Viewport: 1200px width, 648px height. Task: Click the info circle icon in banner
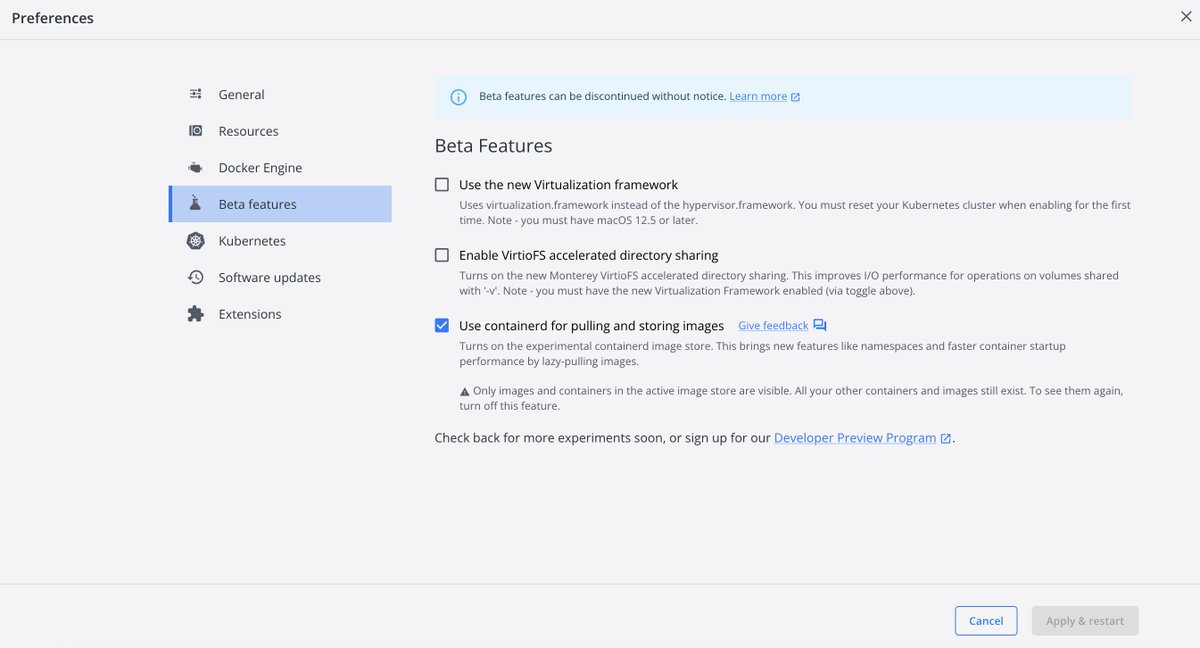[458, 97]
